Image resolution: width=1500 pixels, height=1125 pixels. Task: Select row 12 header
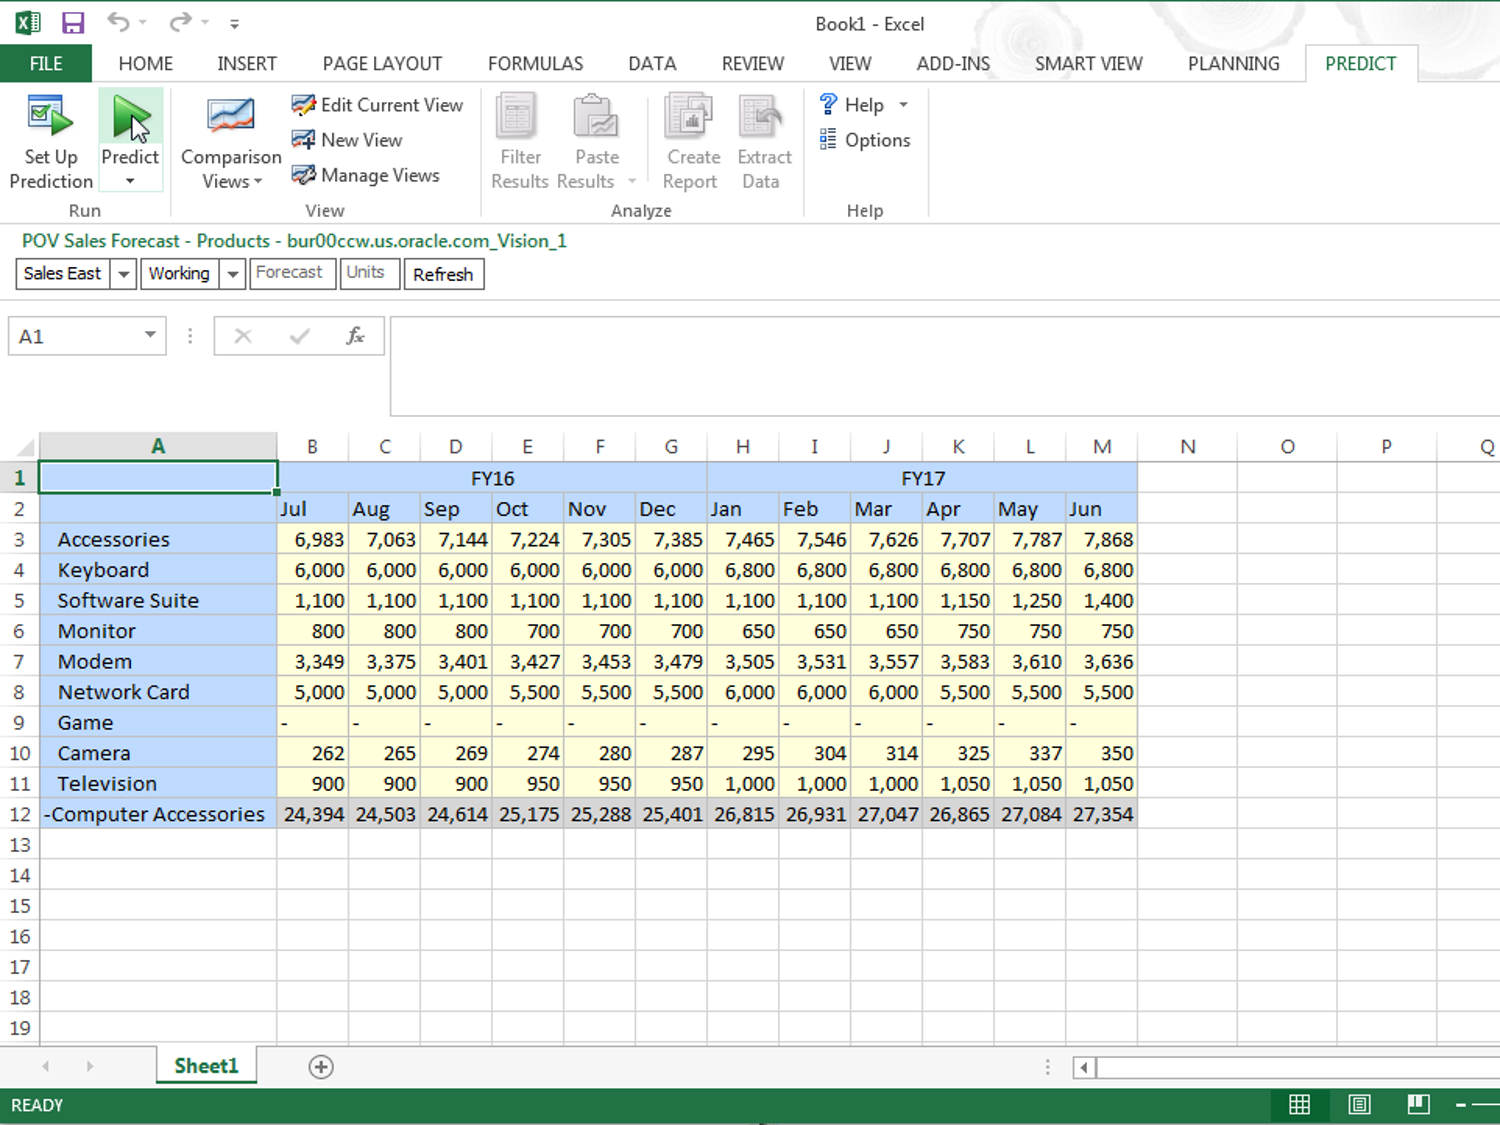point(19,814)
